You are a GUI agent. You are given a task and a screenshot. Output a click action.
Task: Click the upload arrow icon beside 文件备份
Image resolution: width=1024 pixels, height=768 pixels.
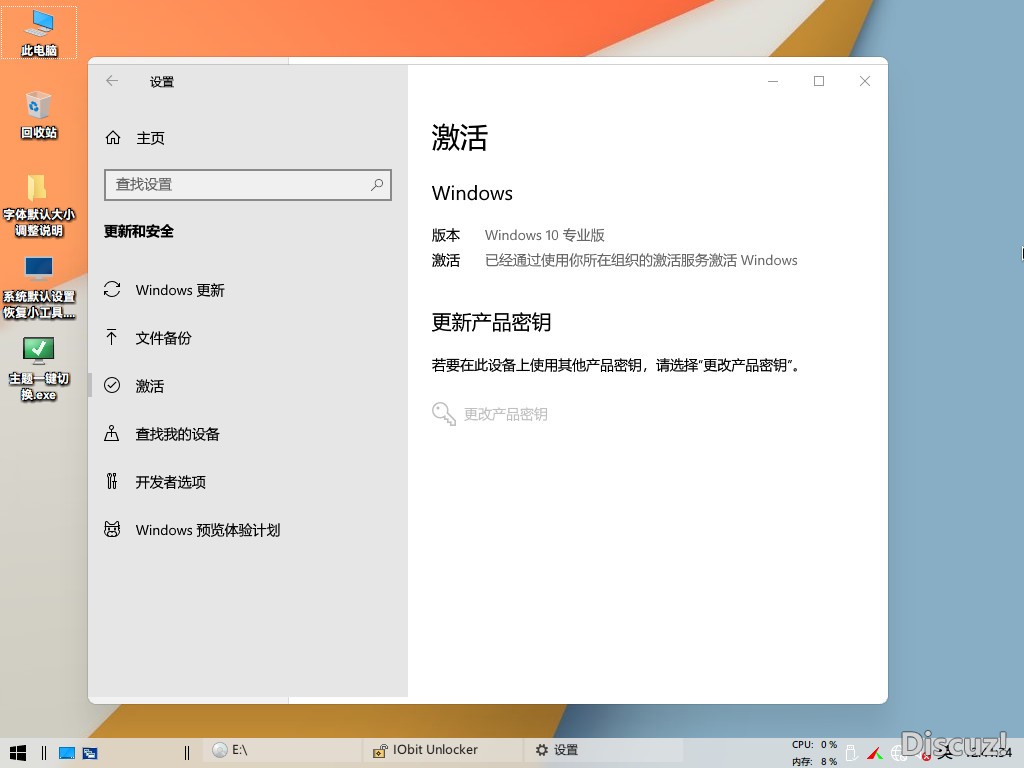(112, 337)
